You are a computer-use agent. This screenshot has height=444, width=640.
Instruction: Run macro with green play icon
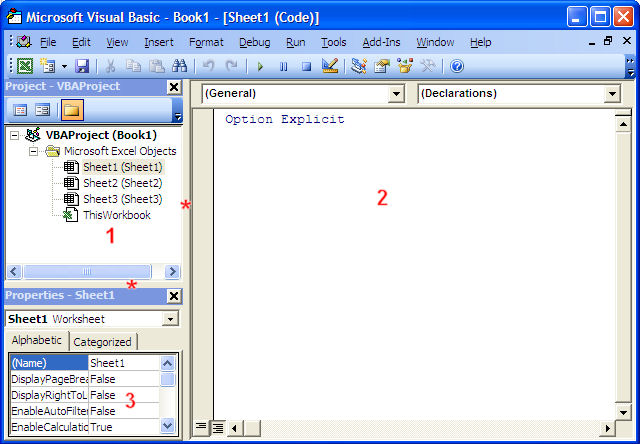pyautogui.click(x=260, y=66)
